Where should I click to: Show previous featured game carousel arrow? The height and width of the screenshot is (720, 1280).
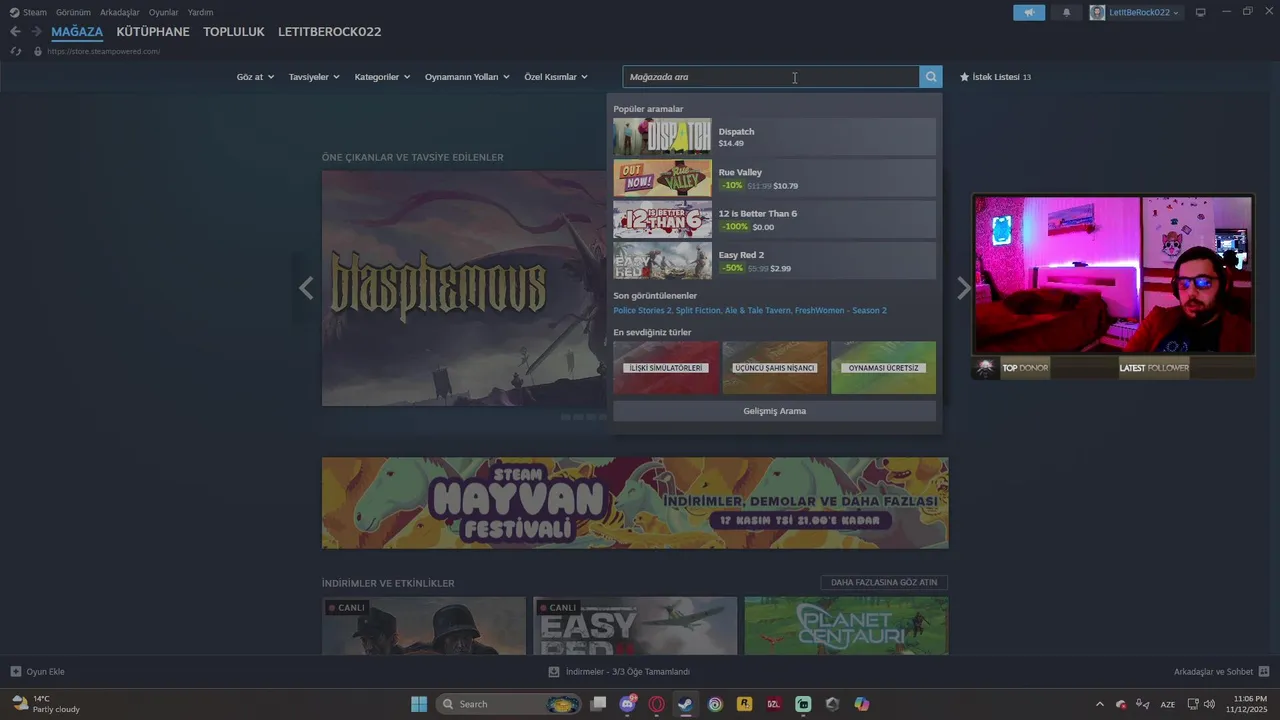click(306, 288)
